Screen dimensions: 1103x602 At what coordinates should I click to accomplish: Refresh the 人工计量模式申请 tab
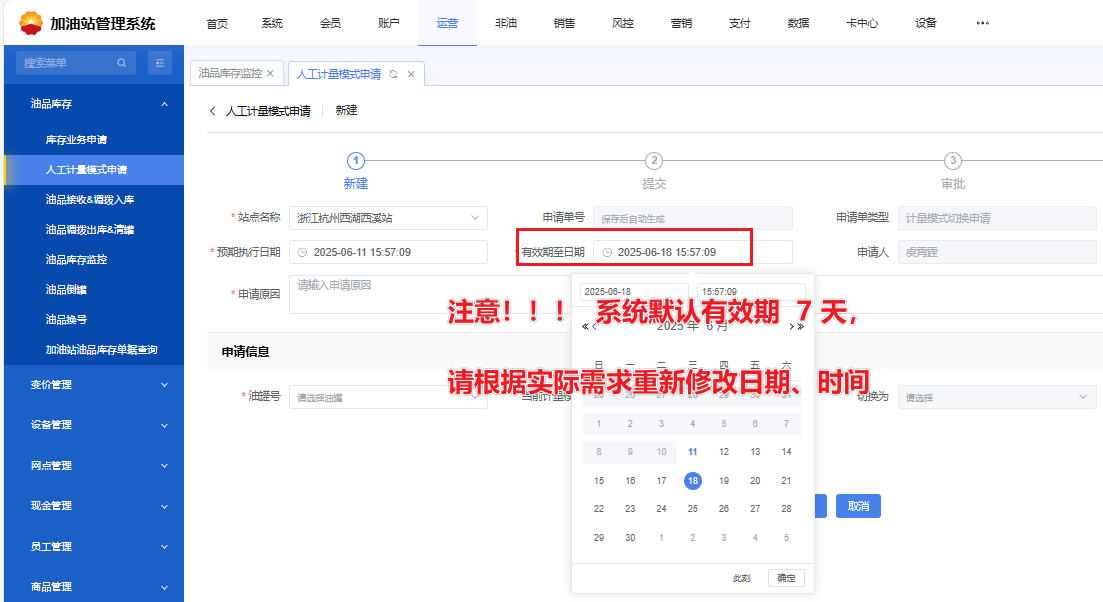(394, 74)
